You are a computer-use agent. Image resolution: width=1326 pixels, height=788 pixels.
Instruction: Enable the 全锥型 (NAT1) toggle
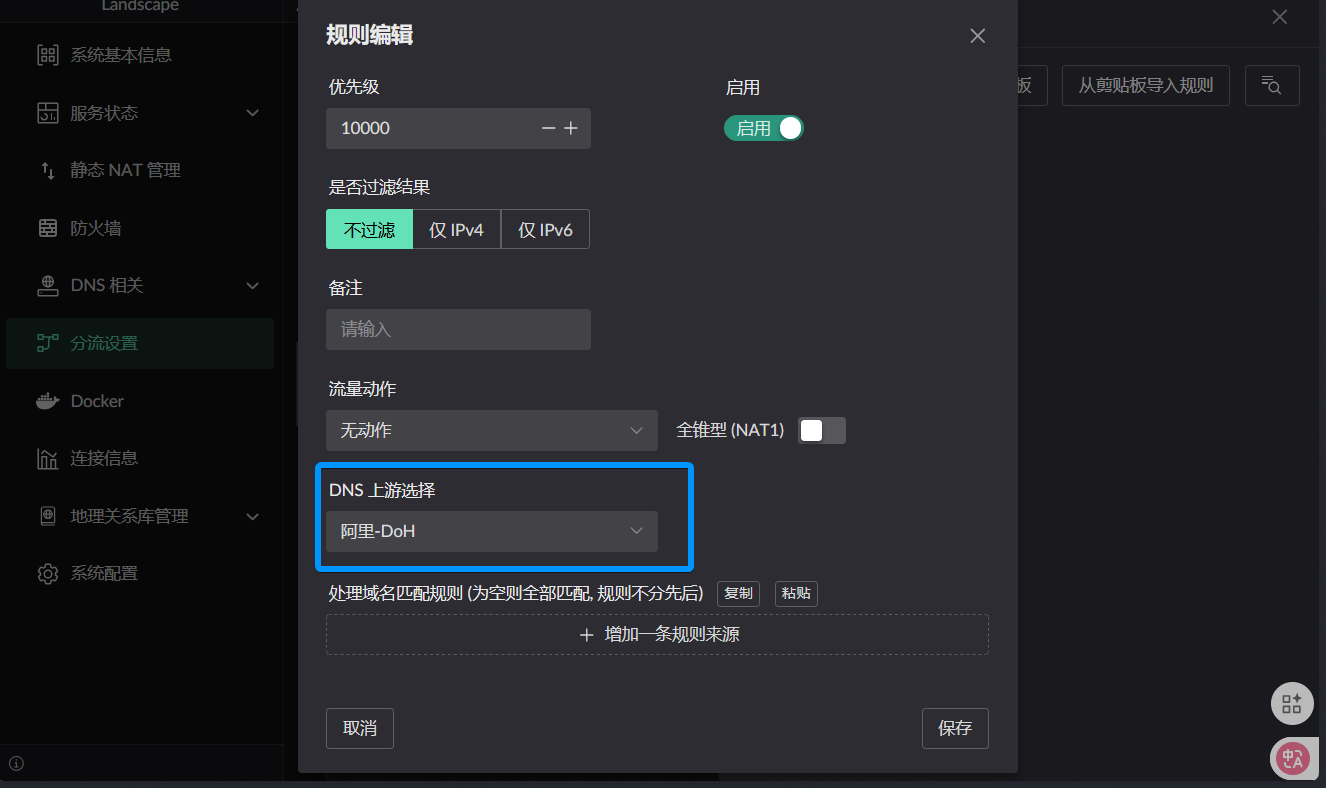pos(821,430)
